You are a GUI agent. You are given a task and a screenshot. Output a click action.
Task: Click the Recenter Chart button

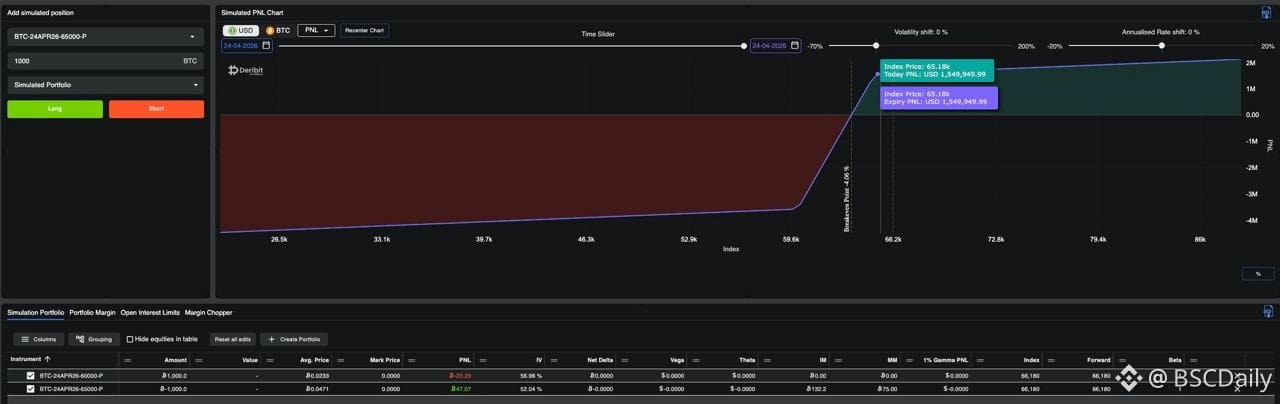coord(364,31)
